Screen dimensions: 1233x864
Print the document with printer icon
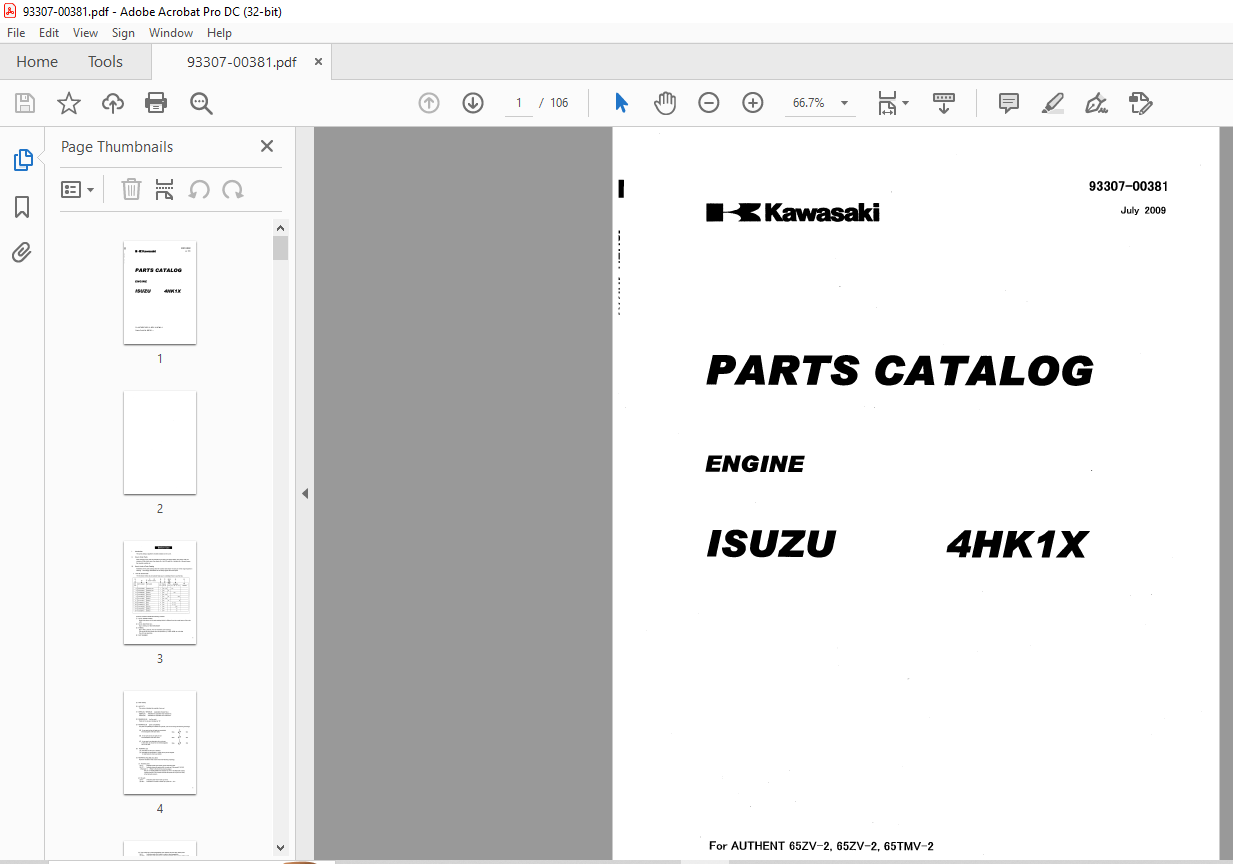156,103
